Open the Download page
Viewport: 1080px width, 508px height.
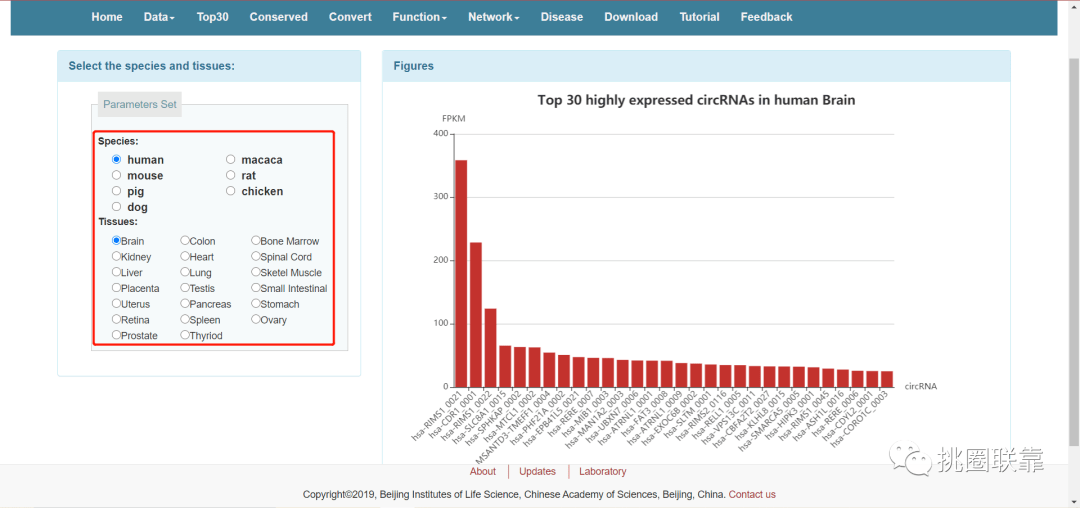[x=631, y=17]
